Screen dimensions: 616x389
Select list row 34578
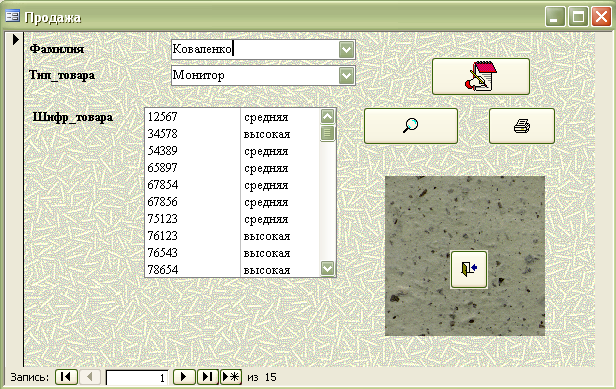(232, 134)
